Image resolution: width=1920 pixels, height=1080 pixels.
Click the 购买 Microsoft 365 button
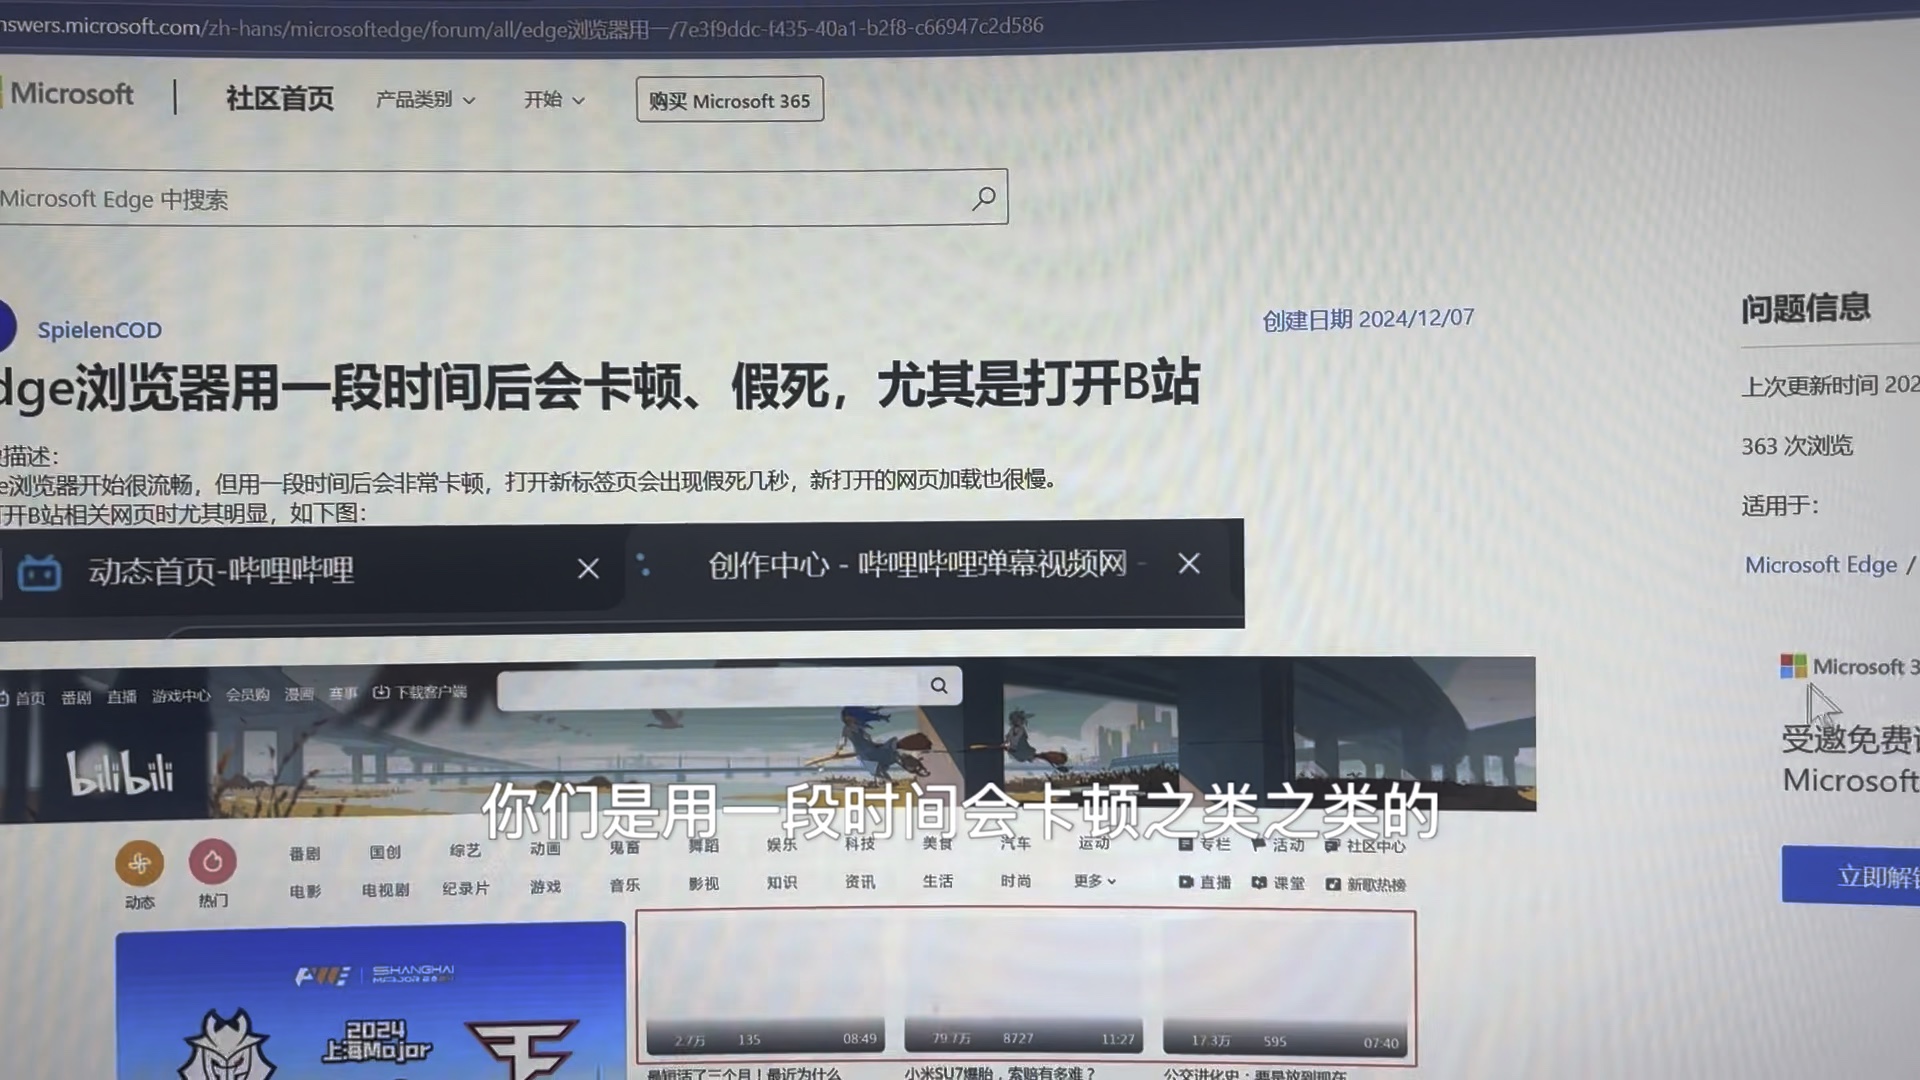click(729, 99)
